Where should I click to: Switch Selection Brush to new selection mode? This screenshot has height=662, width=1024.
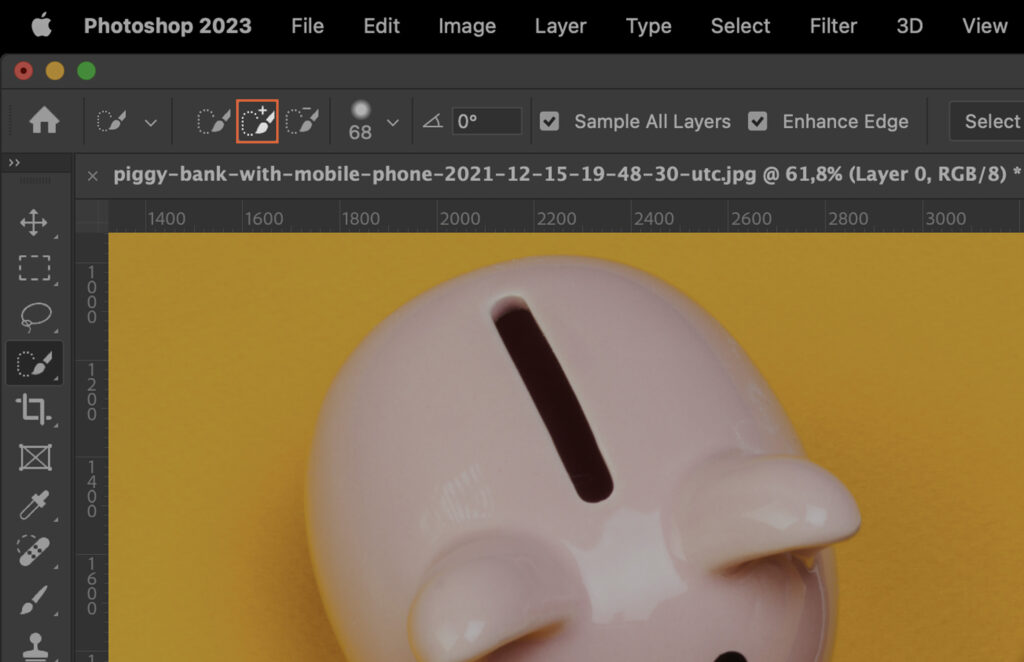[213, 121]
